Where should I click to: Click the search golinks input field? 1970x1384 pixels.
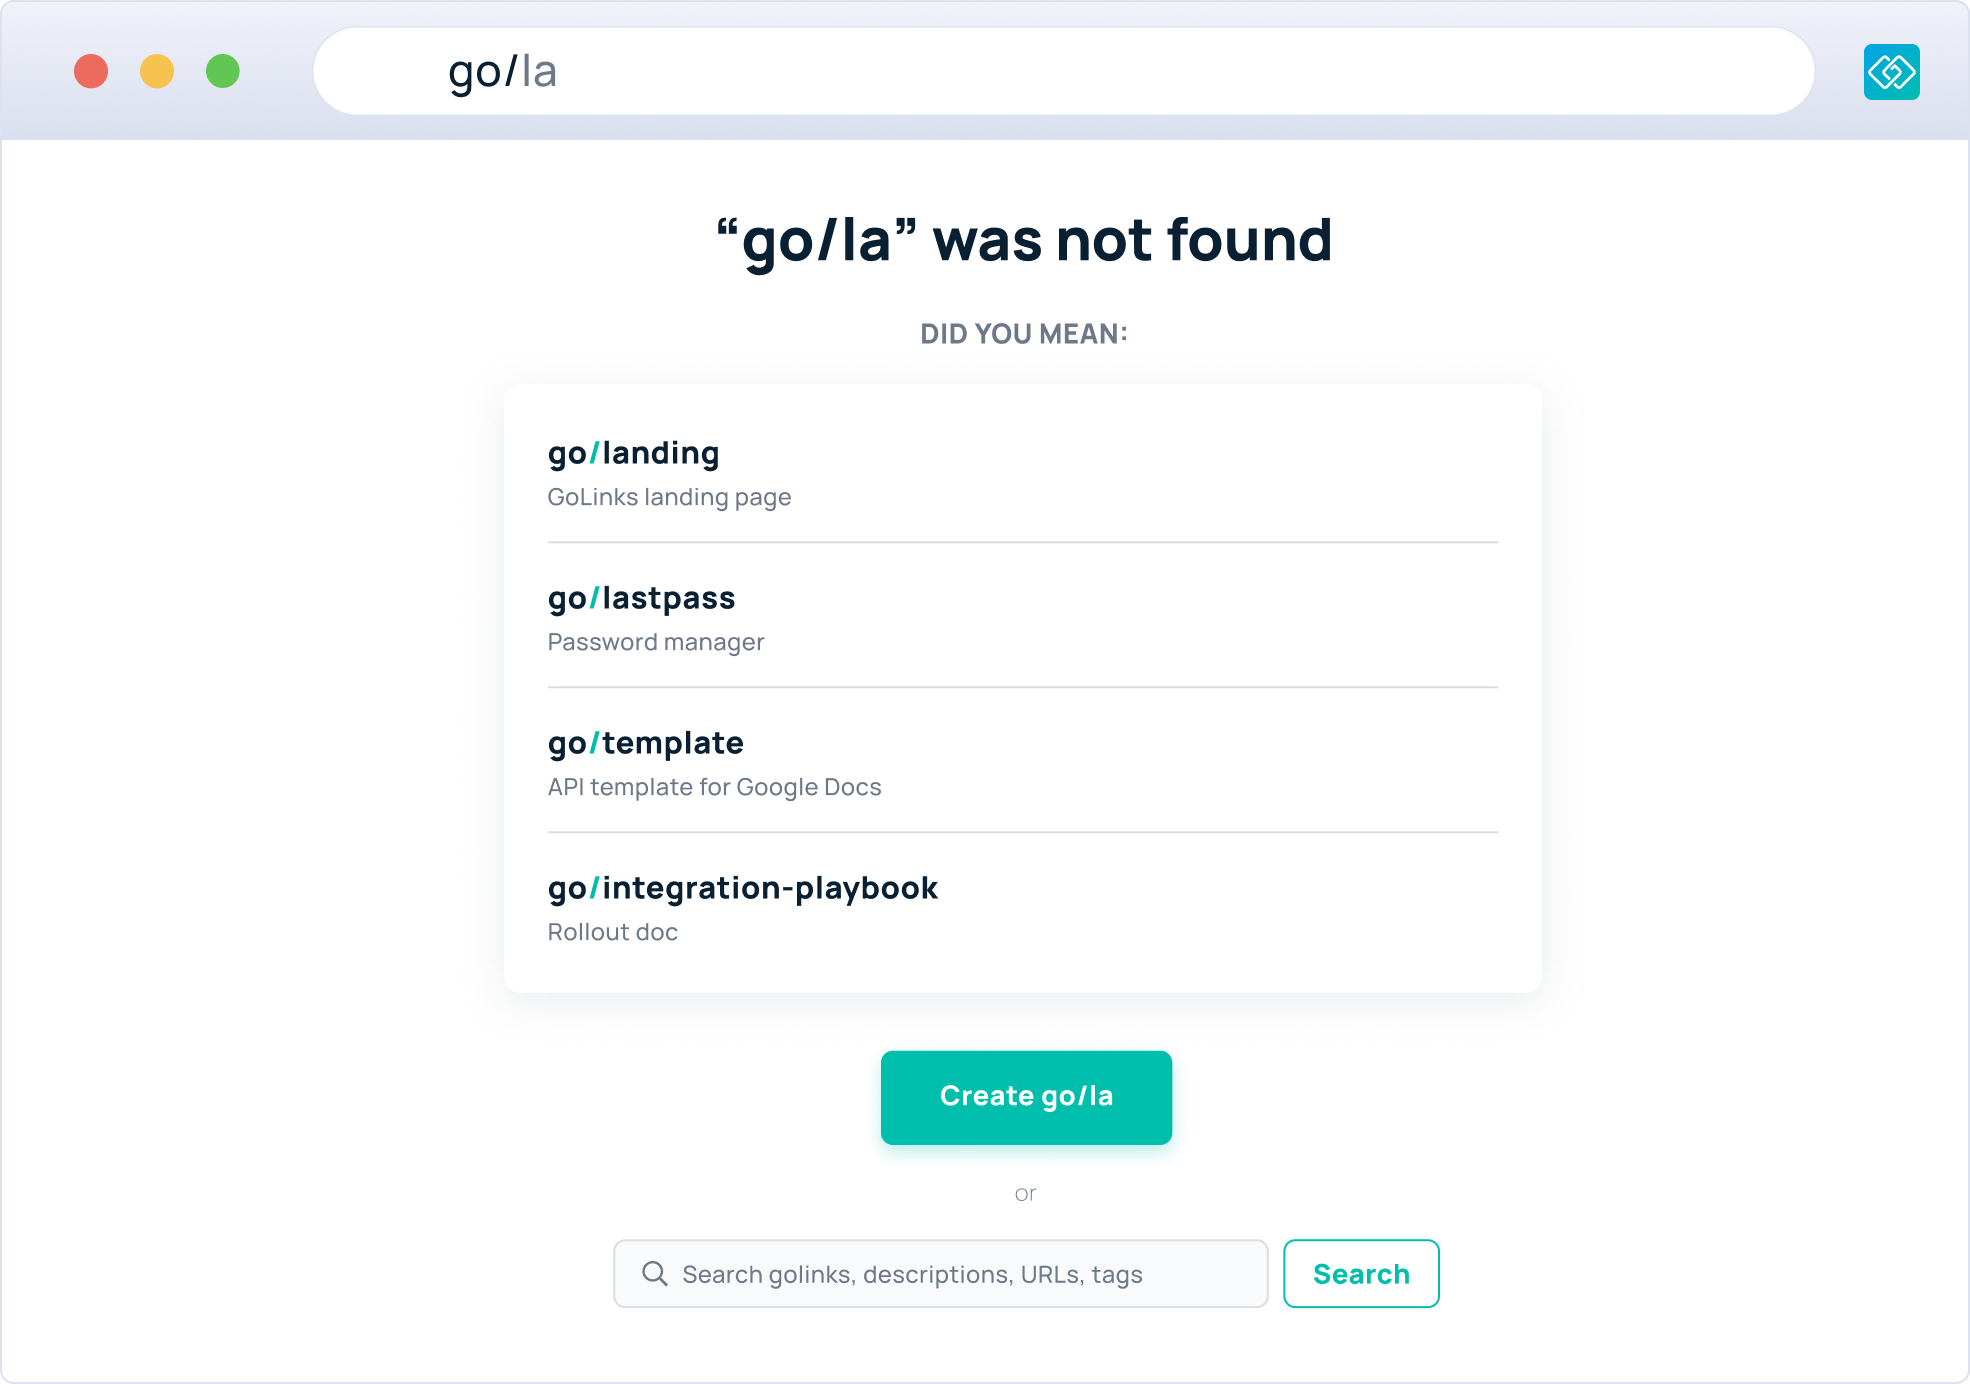(x=940, y=1272)
